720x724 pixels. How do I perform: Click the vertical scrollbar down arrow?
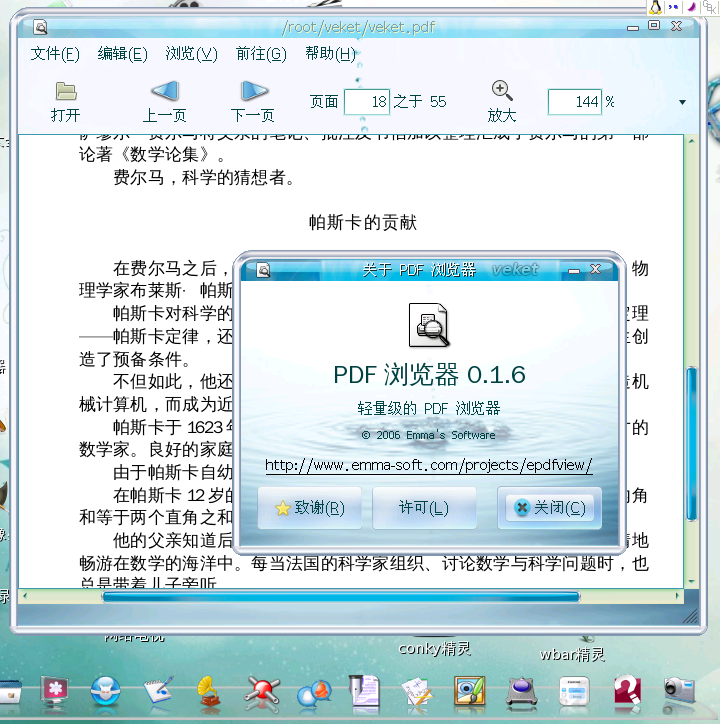[691, 582]
